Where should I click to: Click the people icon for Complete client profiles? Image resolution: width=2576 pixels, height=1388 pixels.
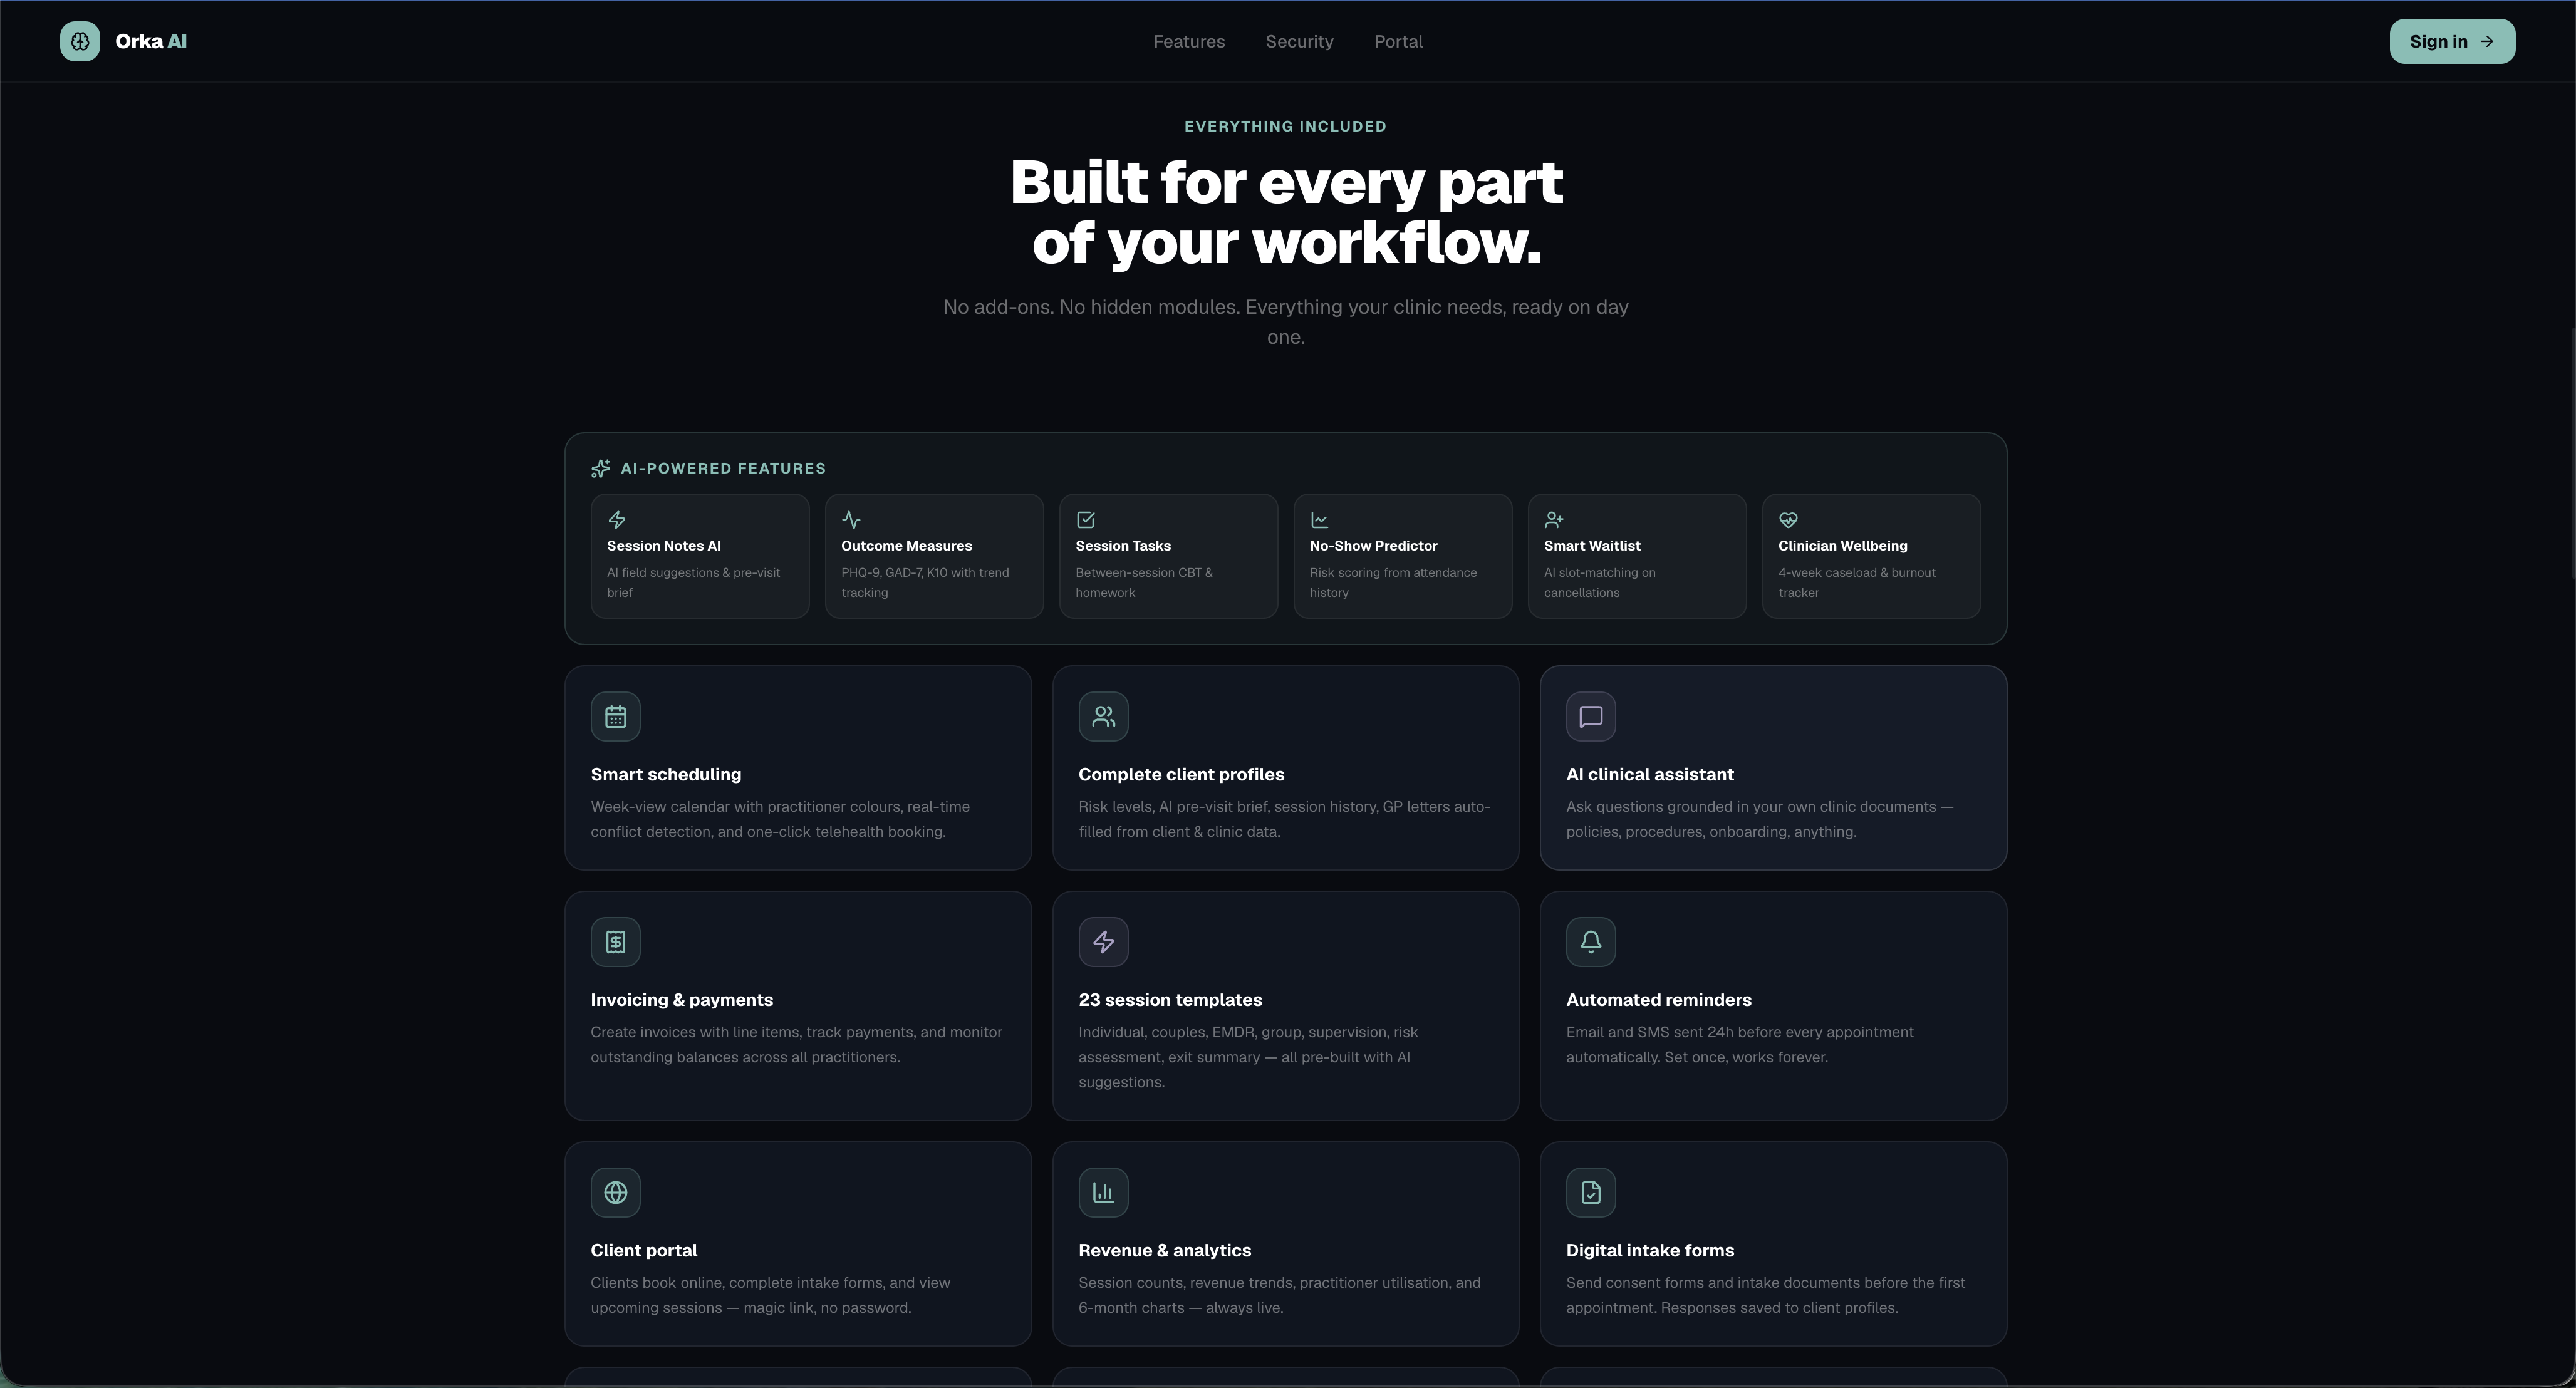(x=1104, y=716)
